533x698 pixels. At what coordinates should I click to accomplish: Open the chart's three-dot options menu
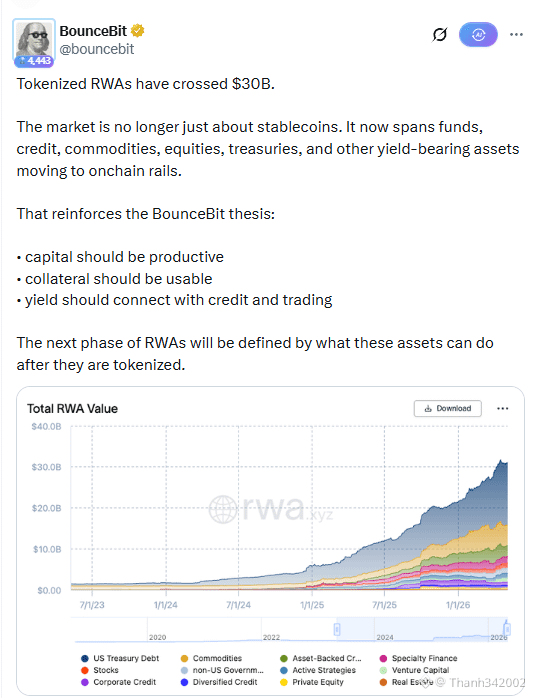point(503,408)
